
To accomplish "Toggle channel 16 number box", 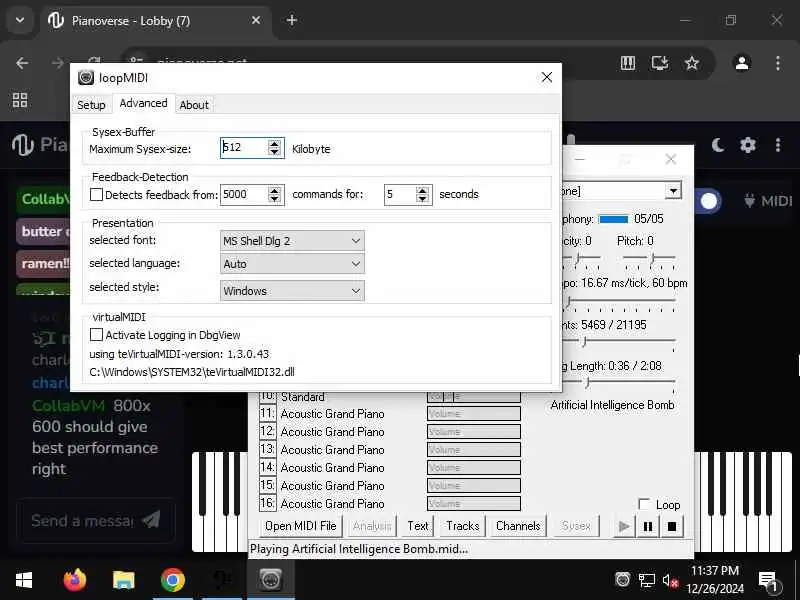I will [268, 503].
